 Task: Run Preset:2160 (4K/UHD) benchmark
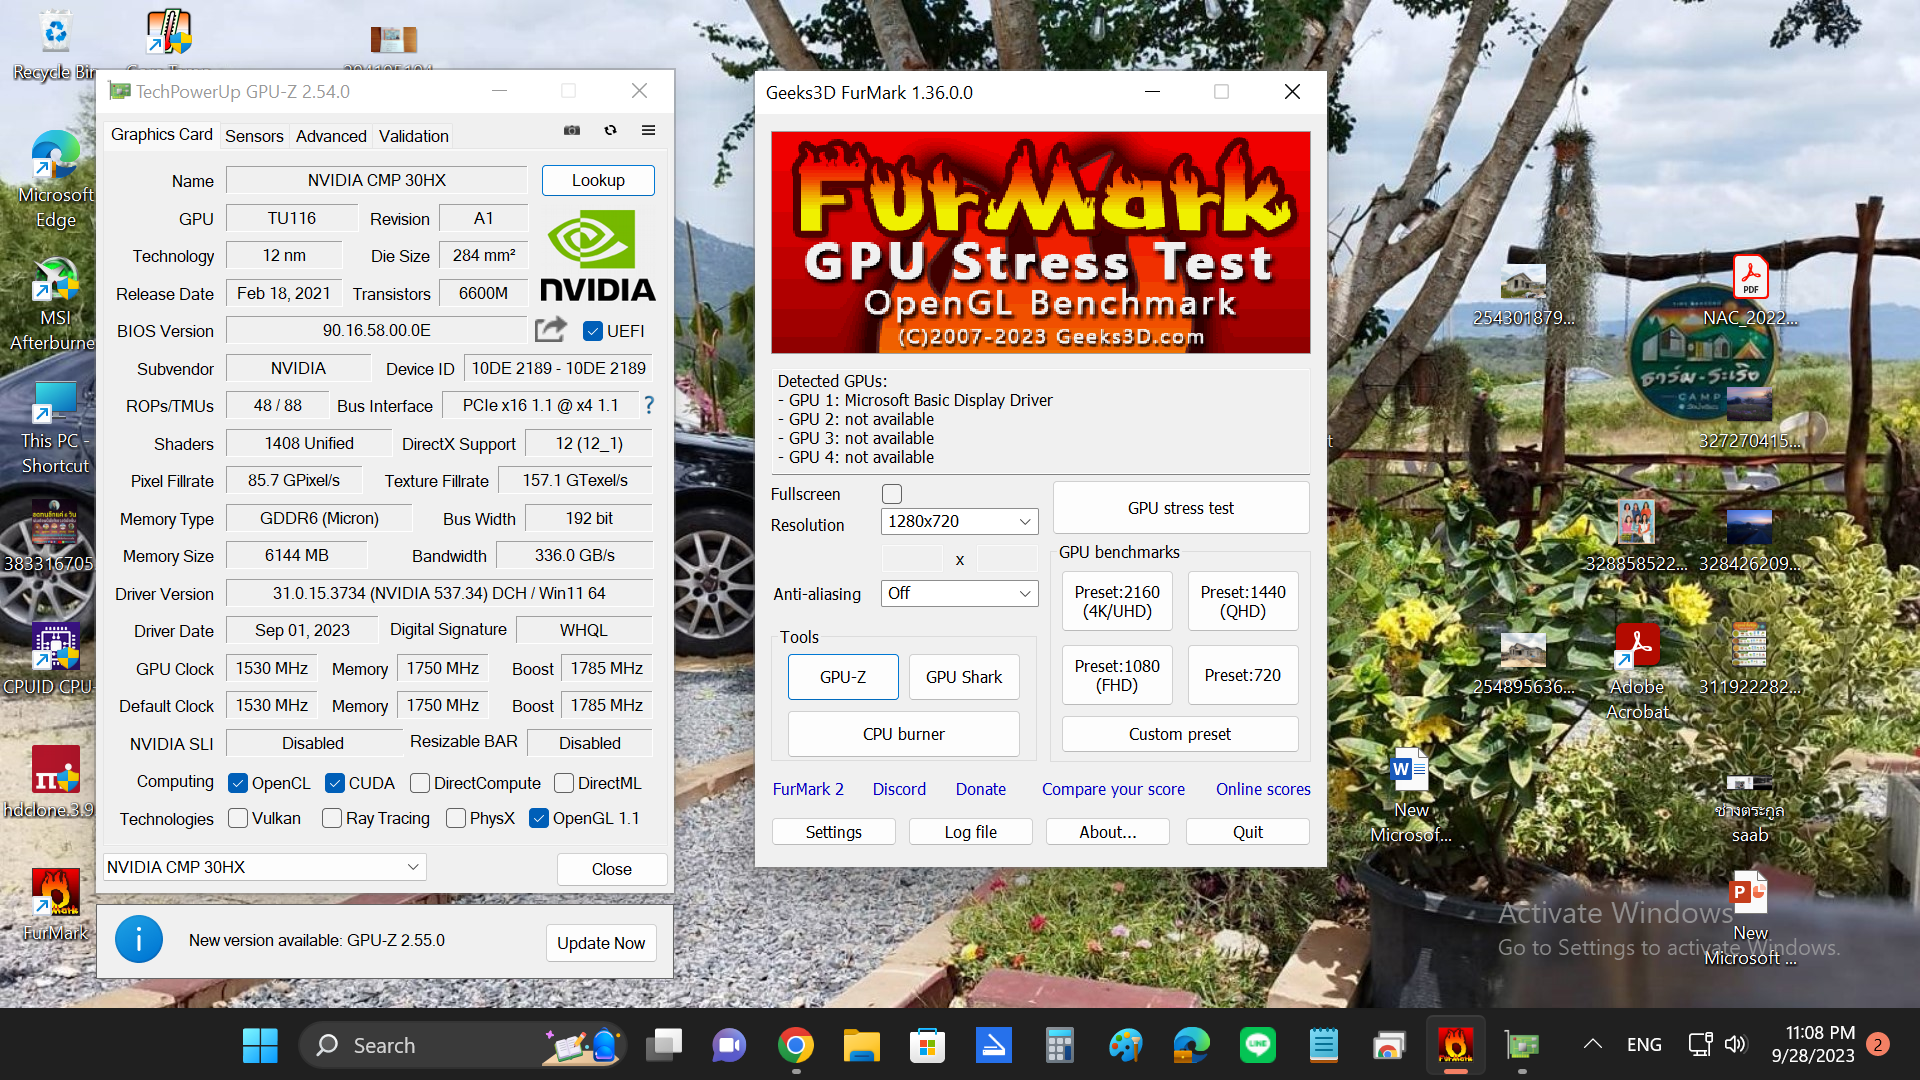pyautogui.click(x=1117, y=602)
